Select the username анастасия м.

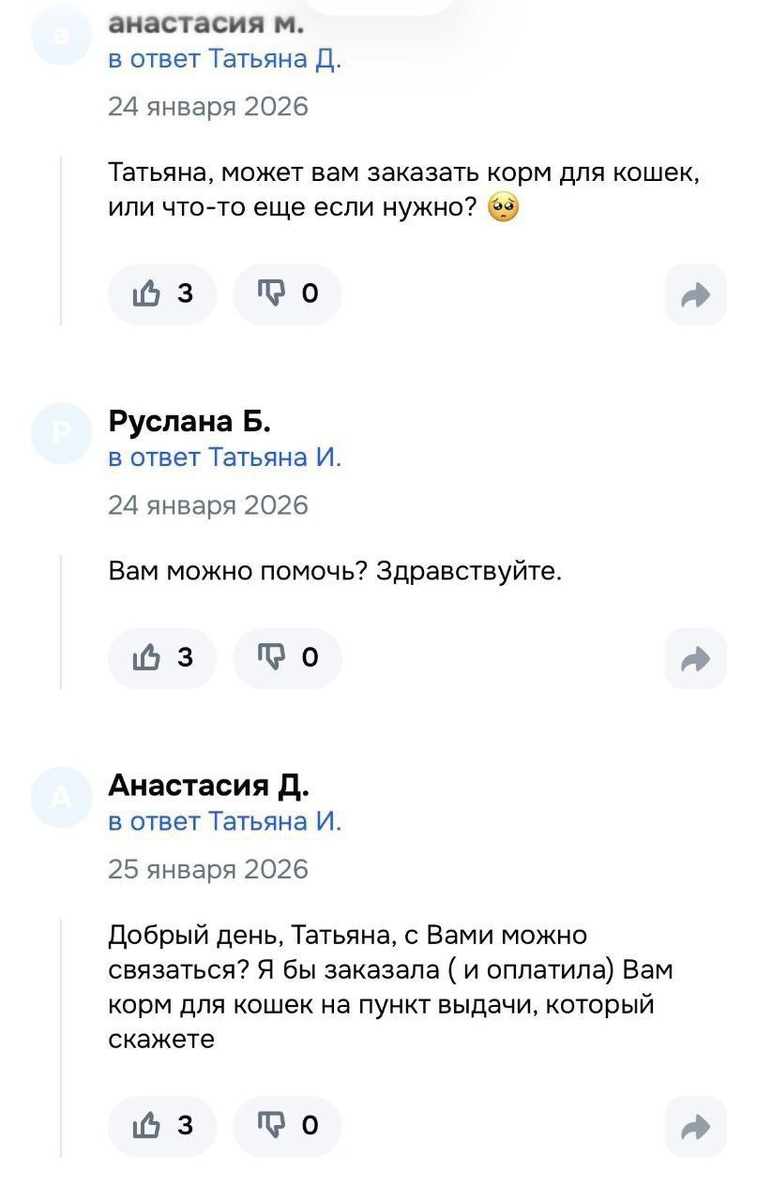pyautogui.click(x=207, y=20)
